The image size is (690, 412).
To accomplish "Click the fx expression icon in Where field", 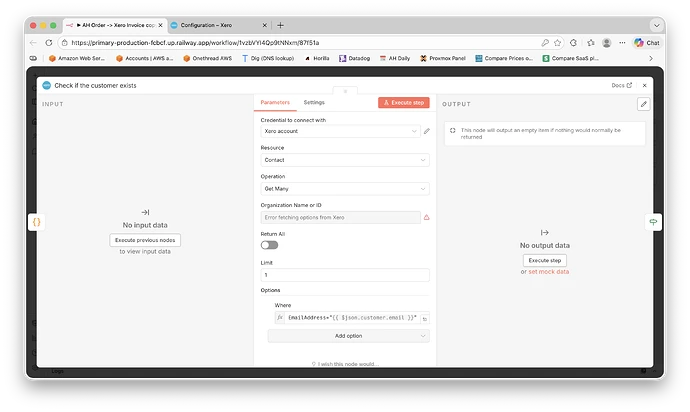I will pos(280,317).
